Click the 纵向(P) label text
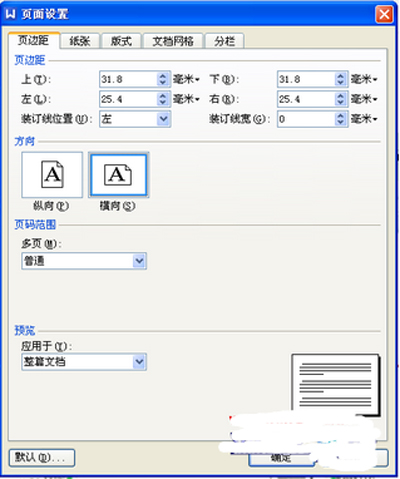Viewport: 400px width, 479px height. point(51,206)
